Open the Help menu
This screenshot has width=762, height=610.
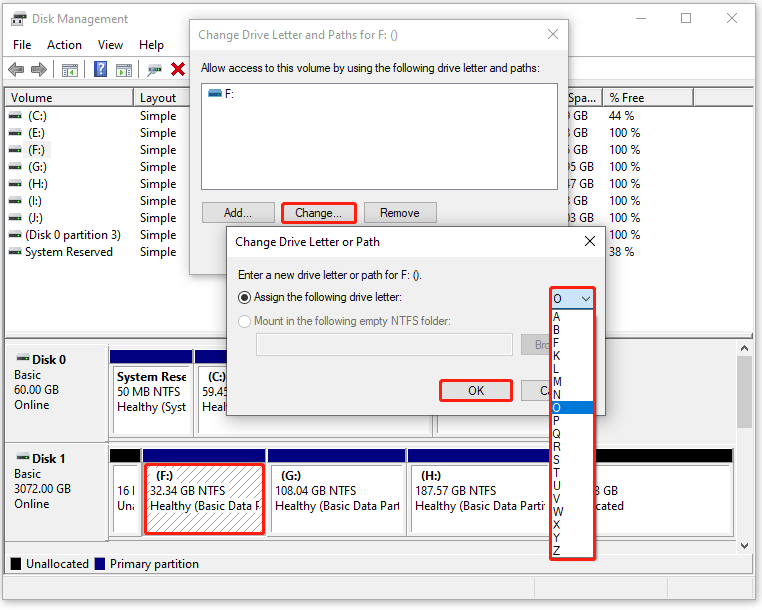click(x=151, y=45)
